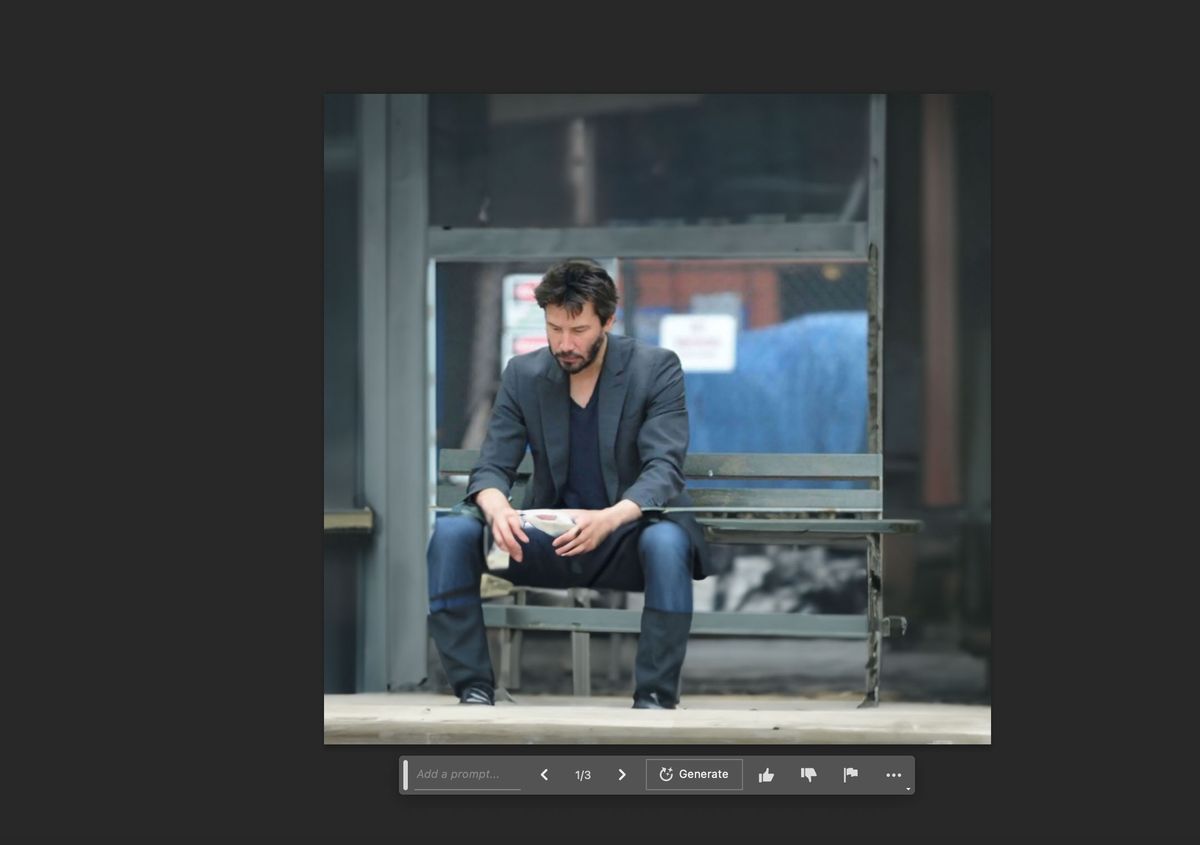Image resolution: width=1200 pixels, height=845 pixels.
Task: Rate the variation with the thumbs down icon
Action: (x=807, y=774)
